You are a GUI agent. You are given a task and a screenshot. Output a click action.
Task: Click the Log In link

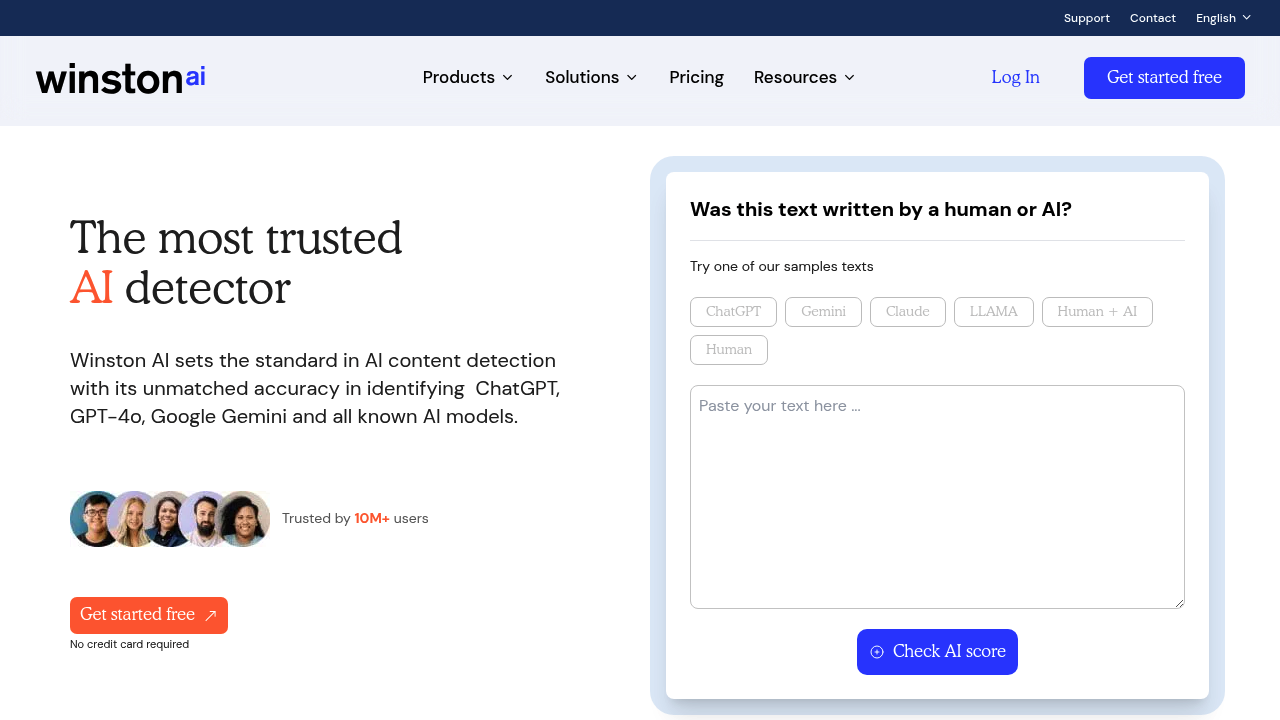point(1015,78)
